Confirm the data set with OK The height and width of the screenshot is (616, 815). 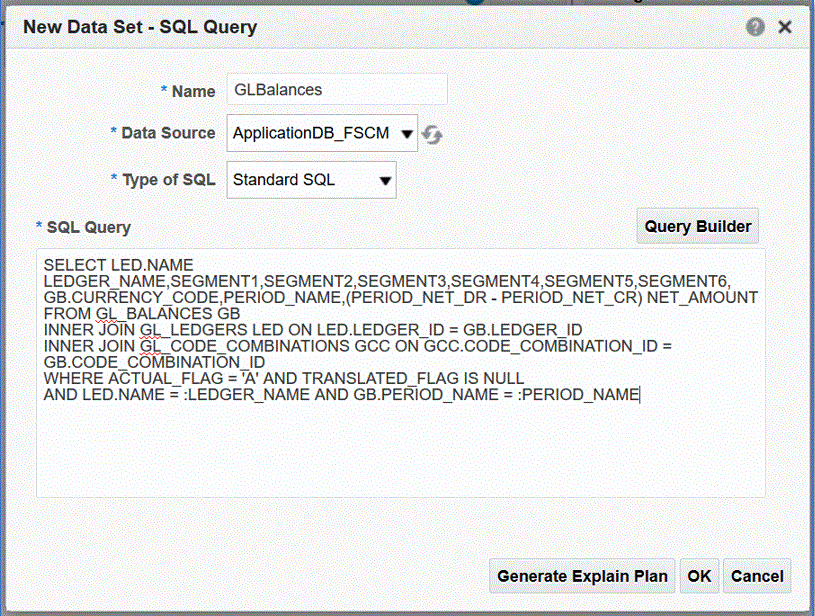pos(699,576)
